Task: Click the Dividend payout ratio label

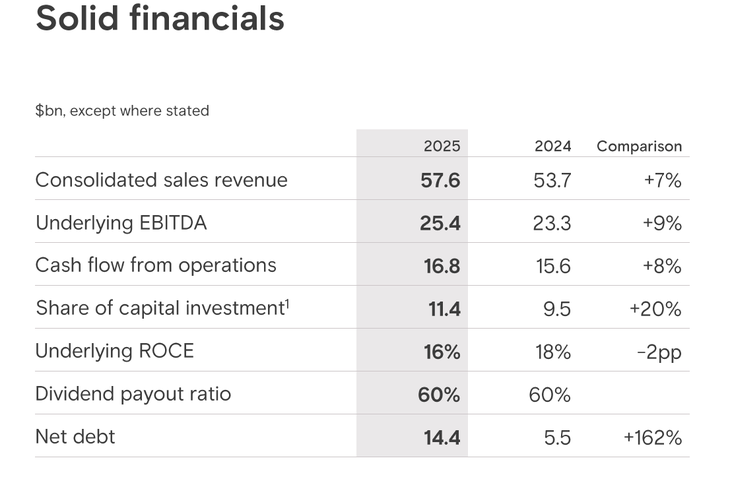Action: (x=133, y=394)
